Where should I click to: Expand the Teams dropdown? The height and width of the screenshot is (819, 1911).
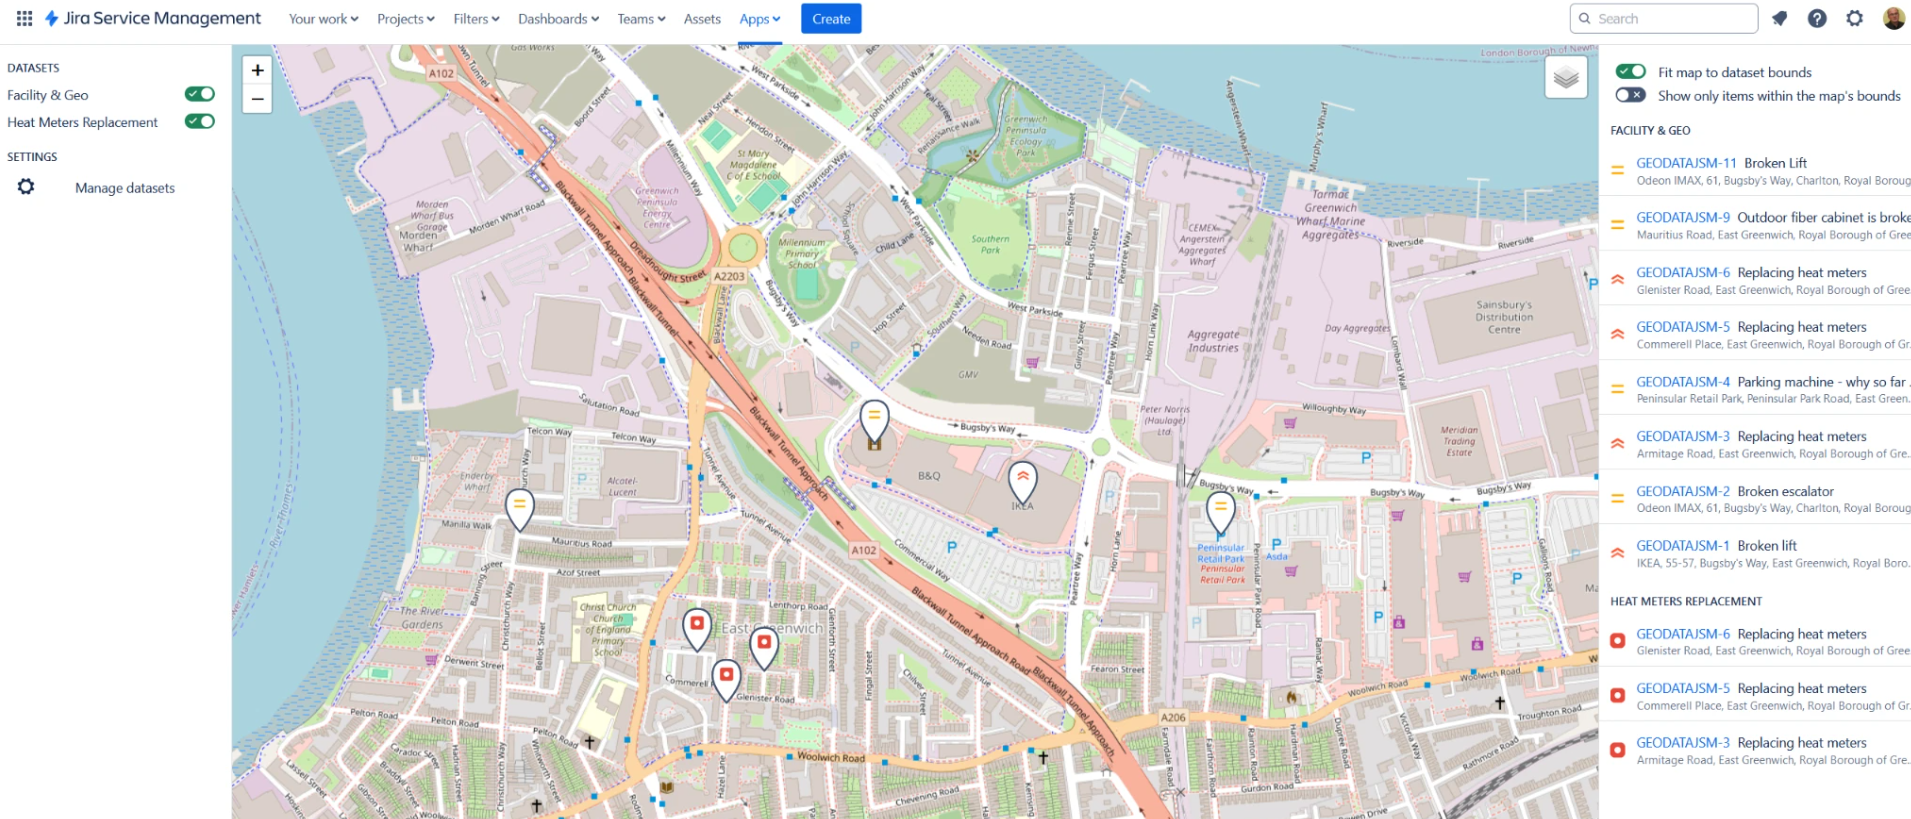pos(641,19)
